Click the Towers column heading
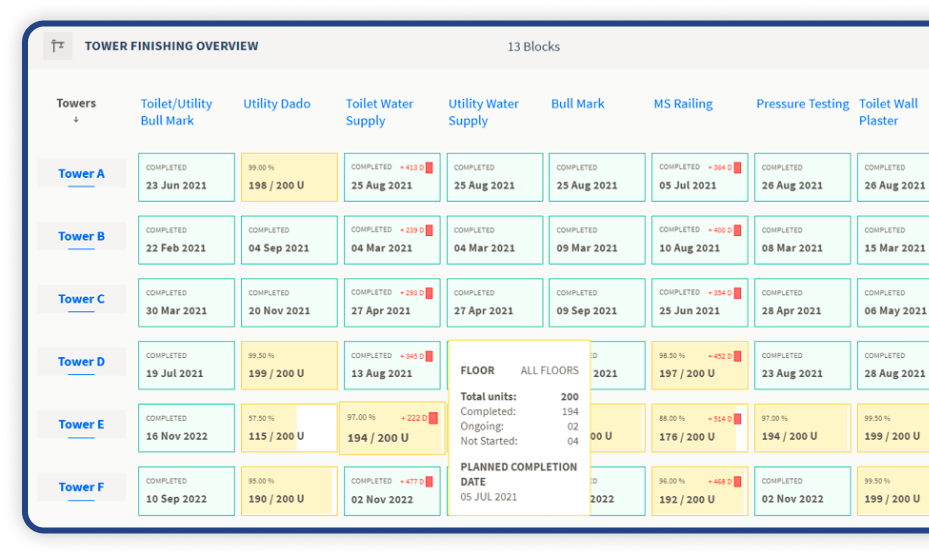Screen dimensions: 929x553 [x=76, y=103]
